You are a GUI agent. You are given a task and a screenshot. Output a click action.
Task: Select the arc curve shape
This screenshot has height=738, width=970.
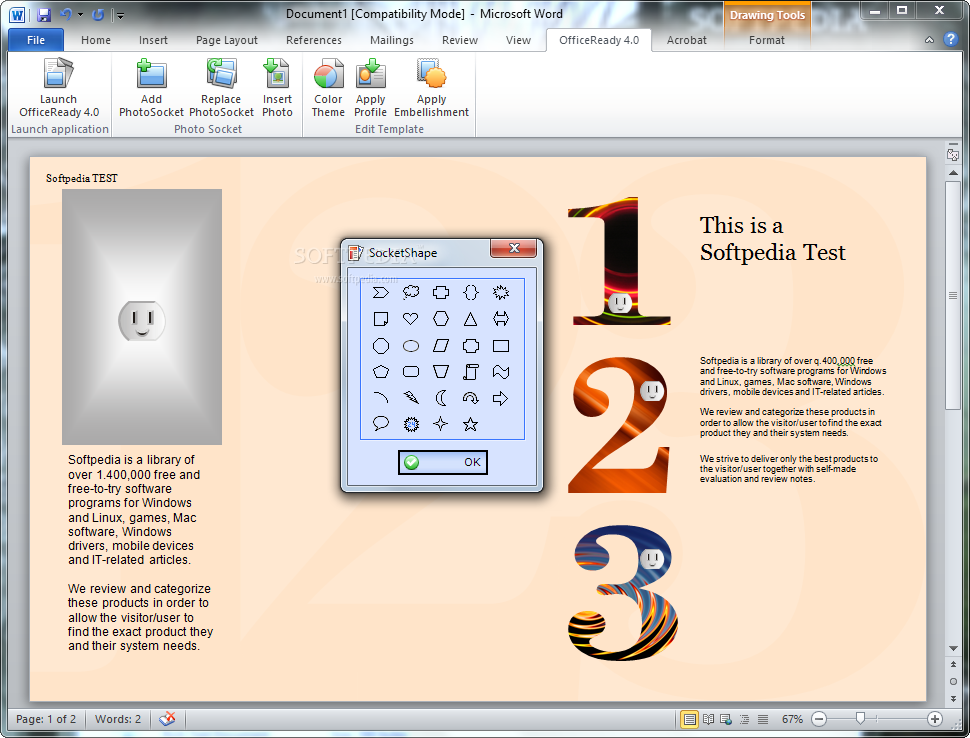coord(381,398)
